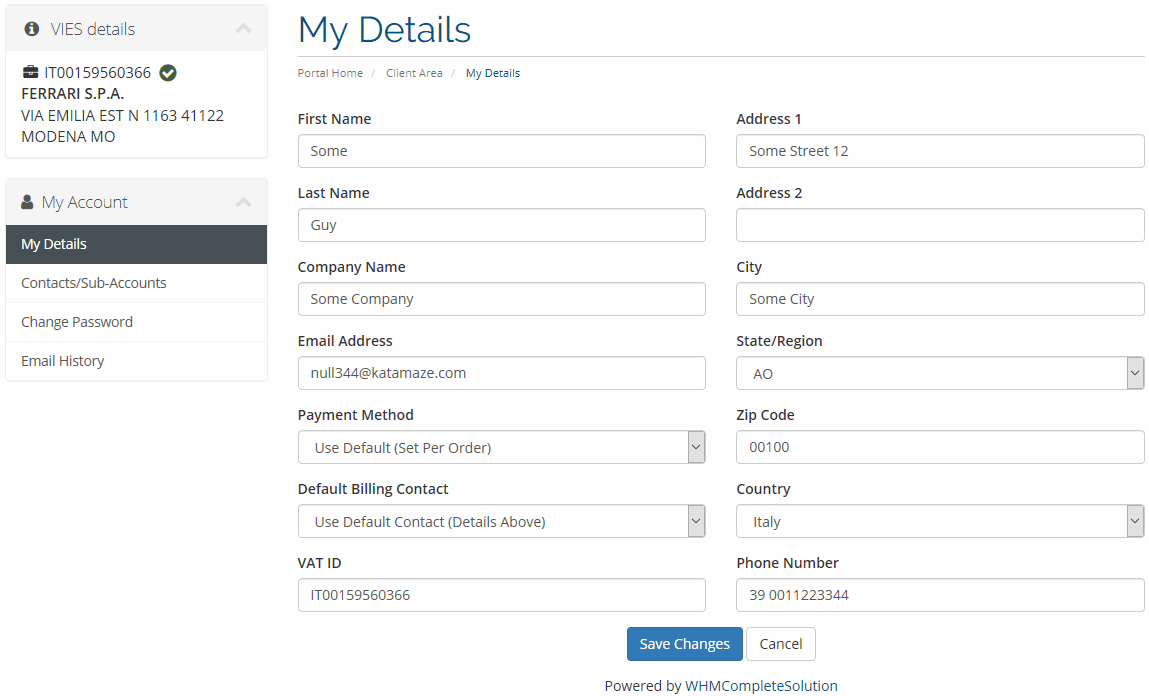
Task: Select My Details in sidebar menu
Action: pos(136,244)
